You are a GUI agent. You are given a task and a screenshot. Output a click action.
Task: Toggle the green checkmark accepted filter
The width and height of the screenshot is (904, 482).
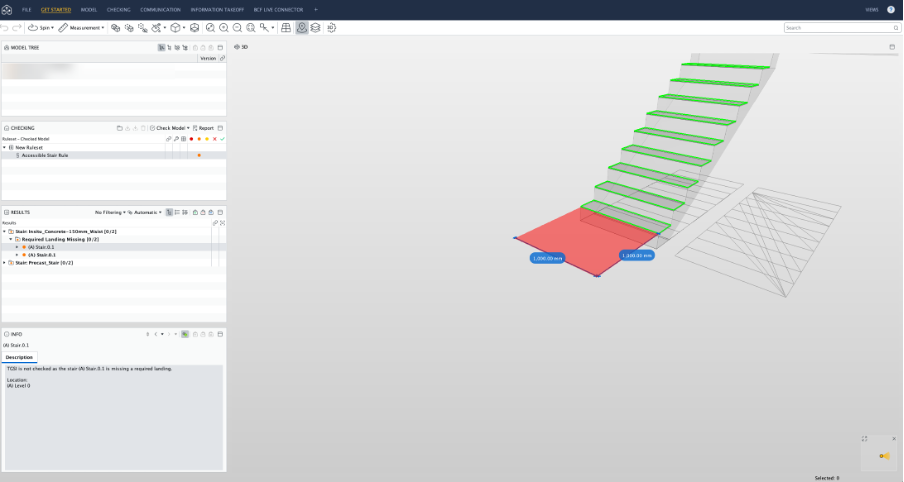pos(222,139)
